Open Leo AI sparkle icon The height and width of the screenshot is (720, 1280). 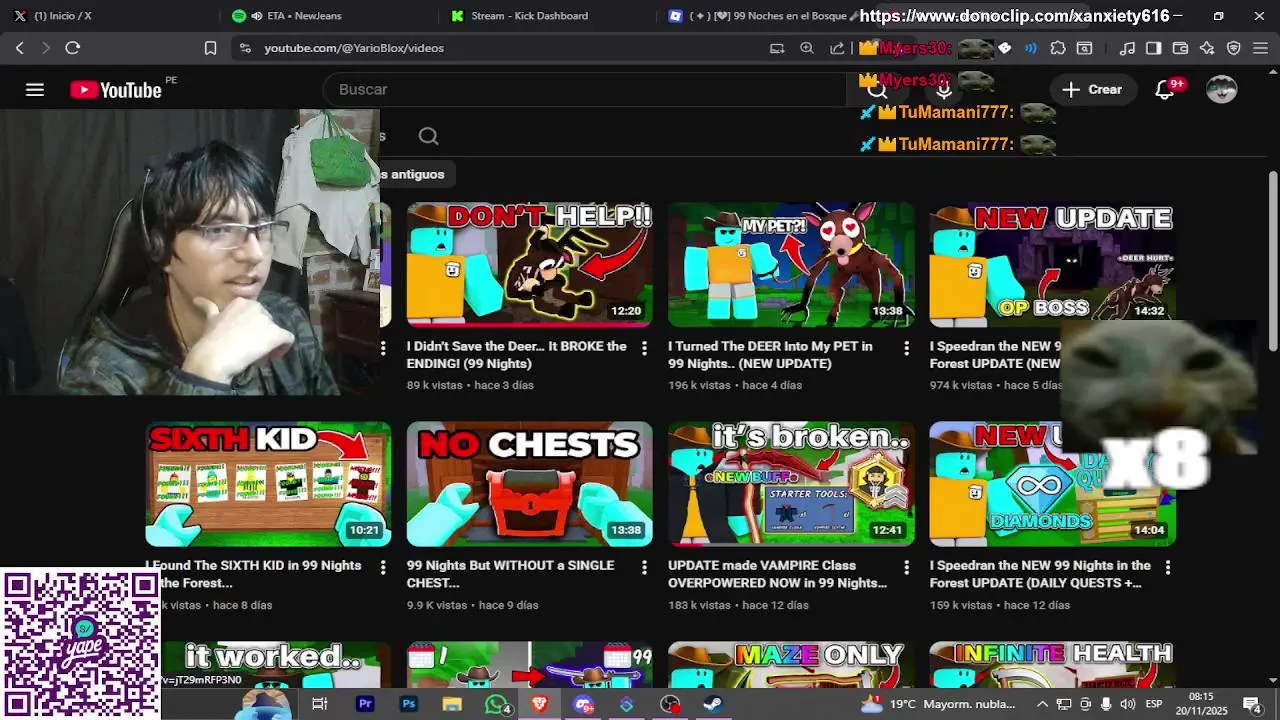pyautogui.click(x=1207, y=48)
